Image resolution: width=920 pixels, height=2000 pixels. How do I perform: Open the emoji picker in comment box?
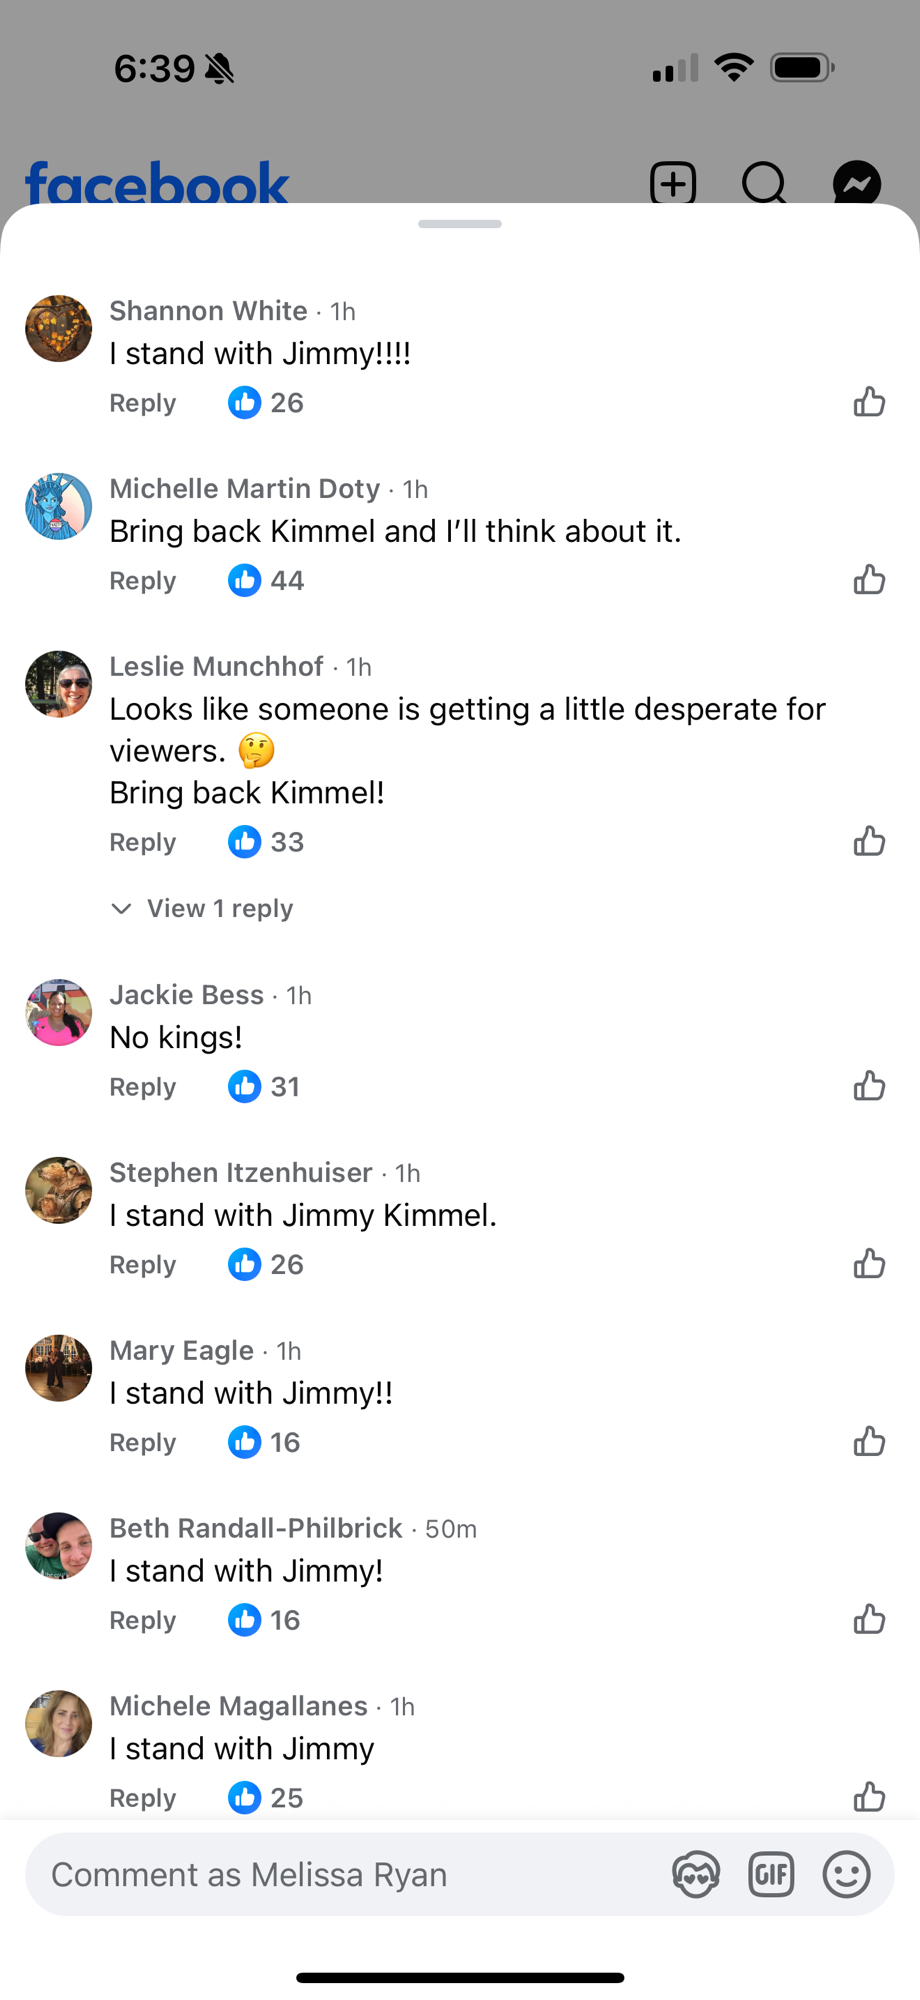(x=846, y=1874)
